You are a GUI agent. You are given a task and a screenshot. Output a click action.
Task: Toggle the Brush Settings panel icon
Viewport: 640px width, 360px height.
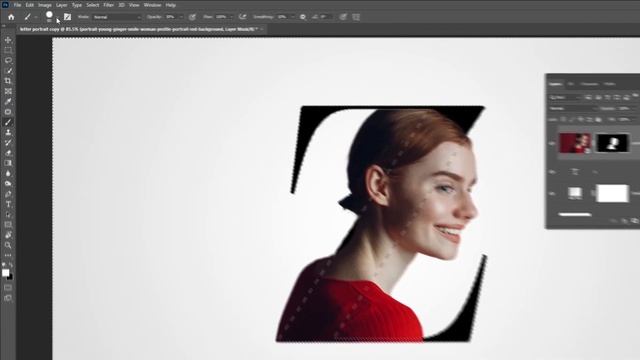[67, 17]
